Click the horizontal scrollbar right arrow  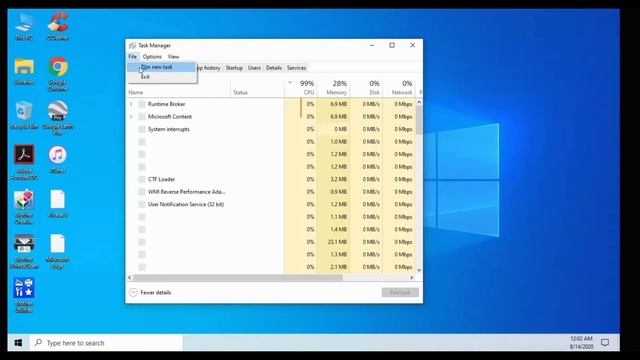pos(411,278)
